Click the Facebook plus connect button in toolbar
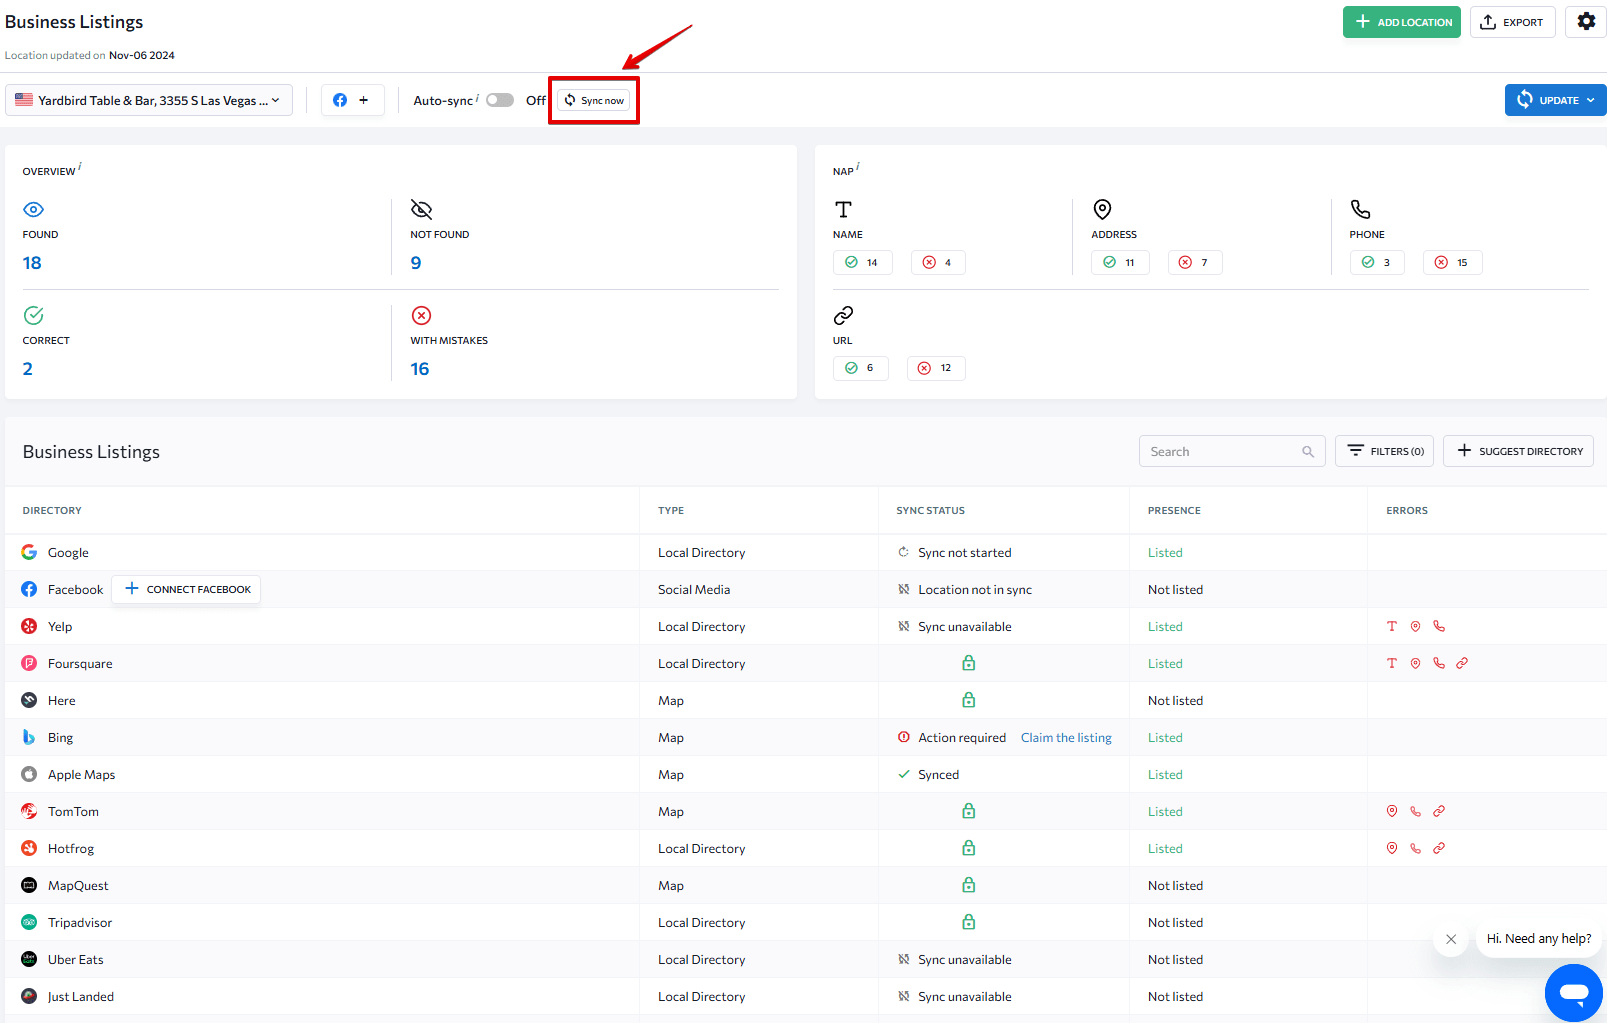The image size is (1607, 1023). tap(352, 100)
